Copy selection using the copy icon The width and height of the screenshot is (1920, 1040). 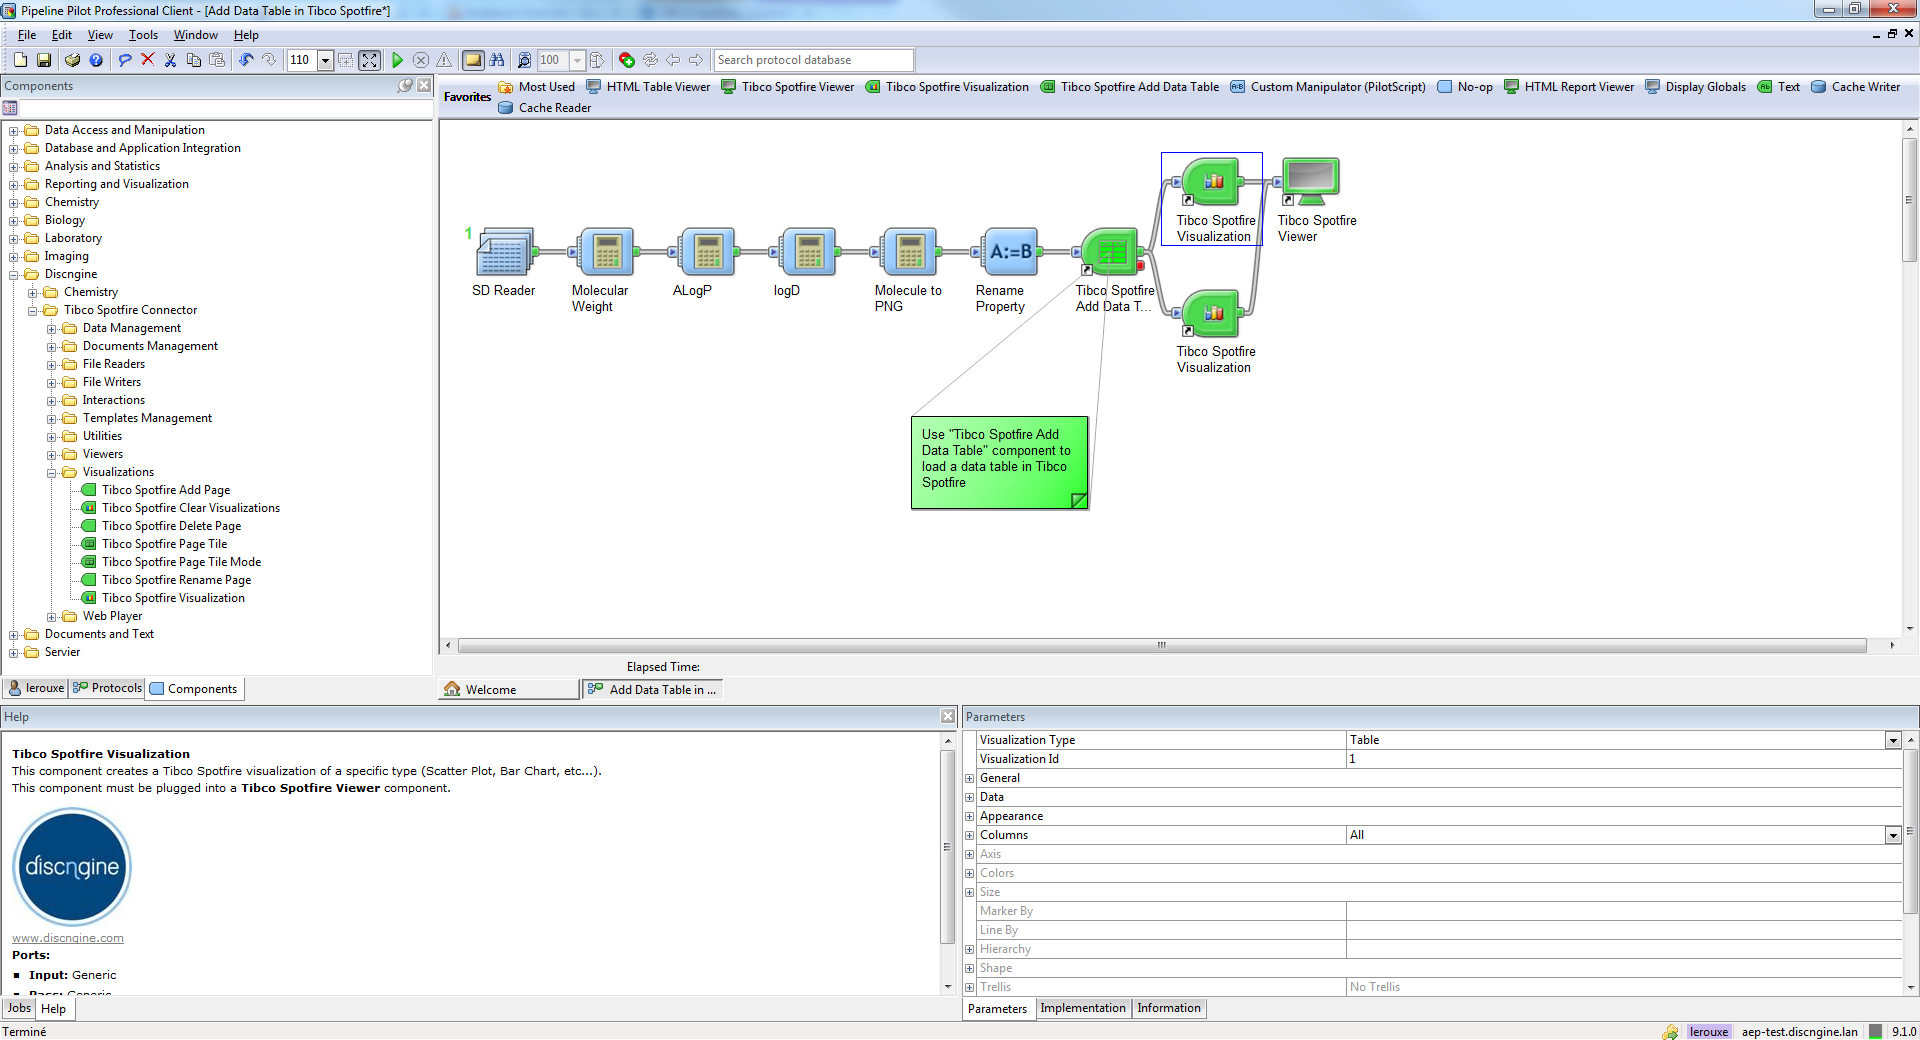pyautogui.click(x=194, y=60)
